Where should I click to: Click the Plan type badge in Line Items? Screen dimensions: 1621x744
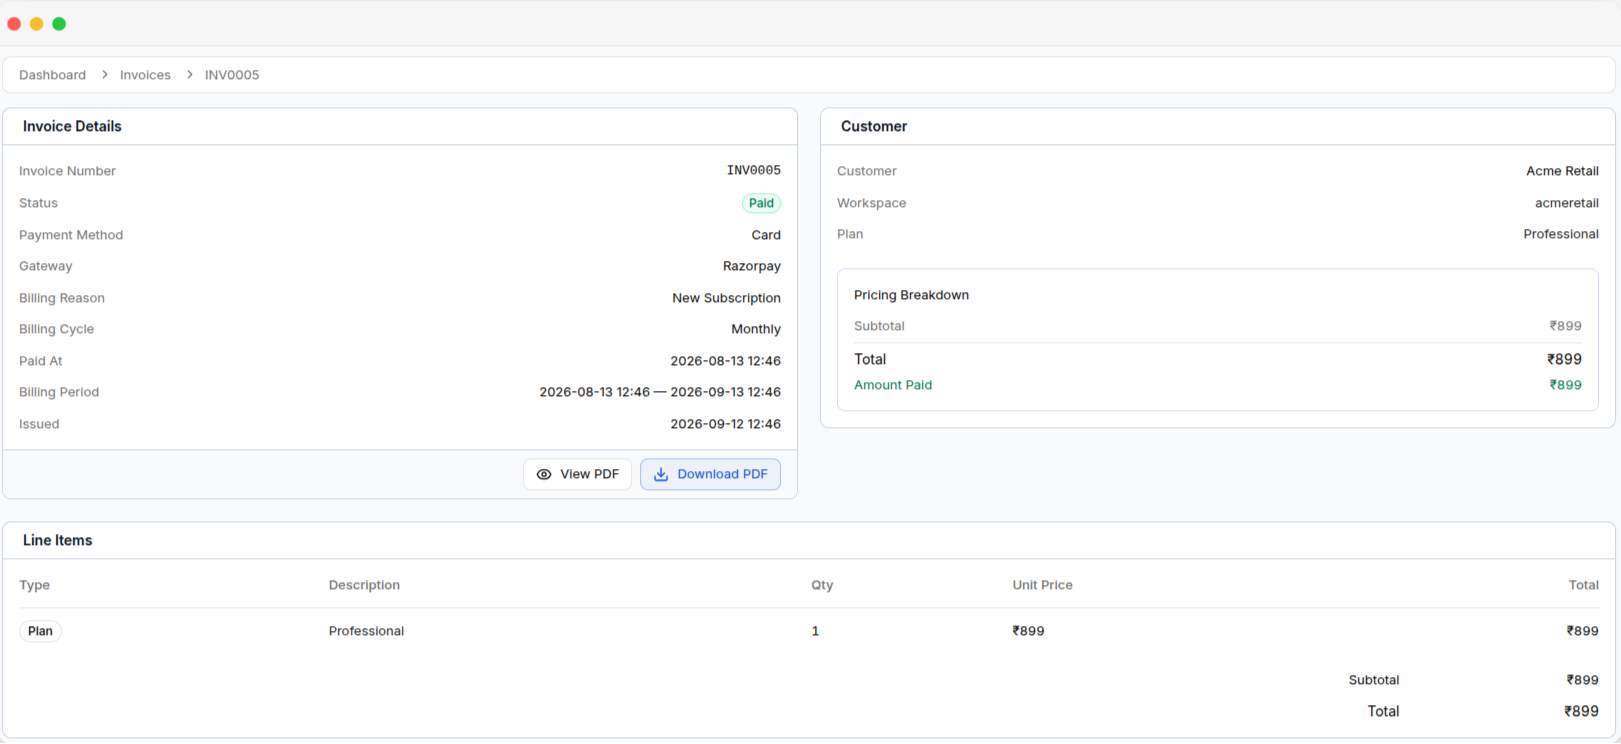40,631
